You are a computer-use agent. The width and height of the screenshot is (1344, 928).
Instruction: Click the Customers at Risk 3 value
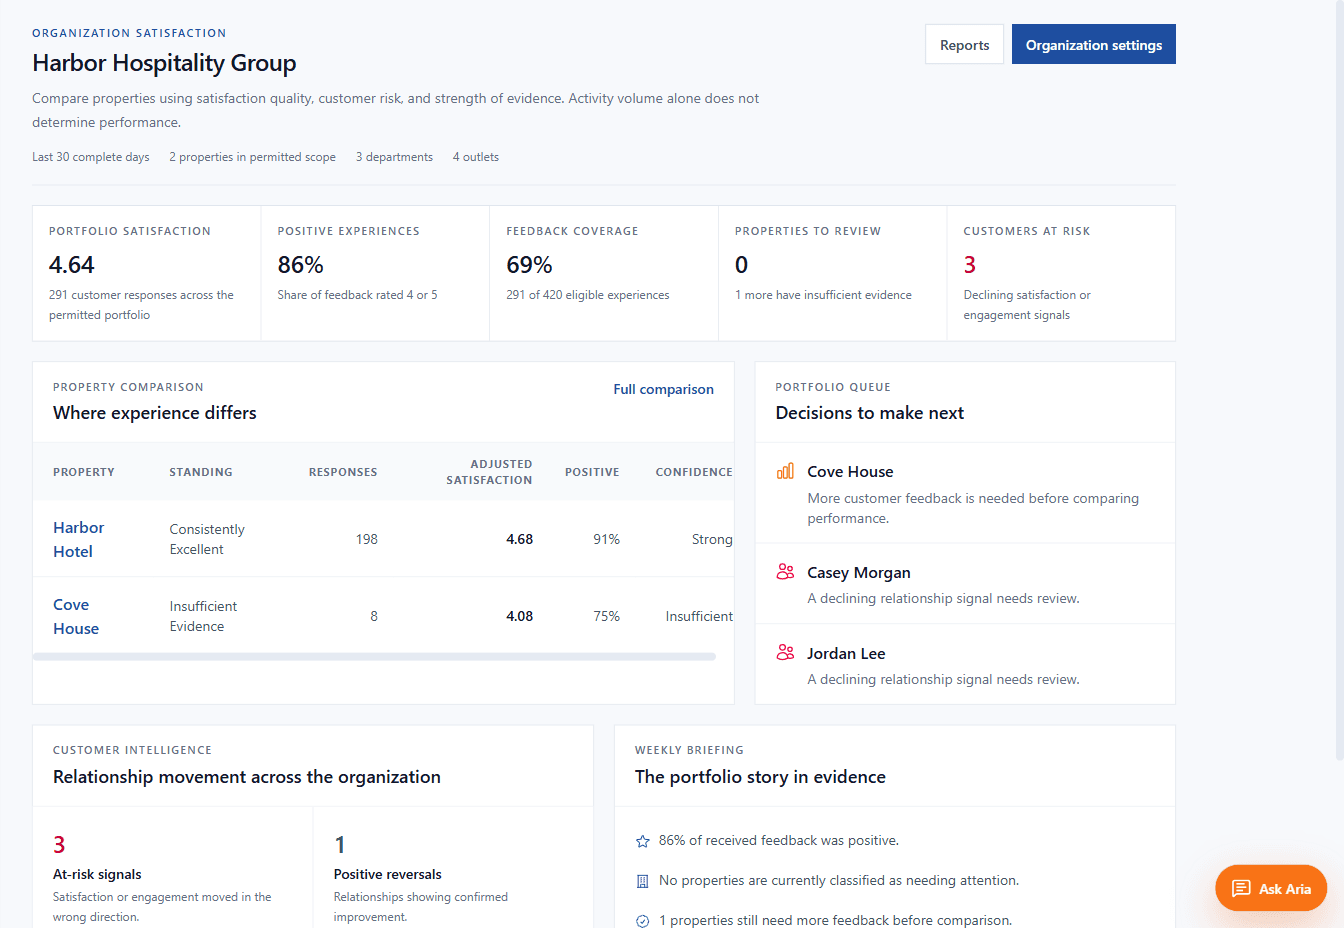tap(969, 265)
